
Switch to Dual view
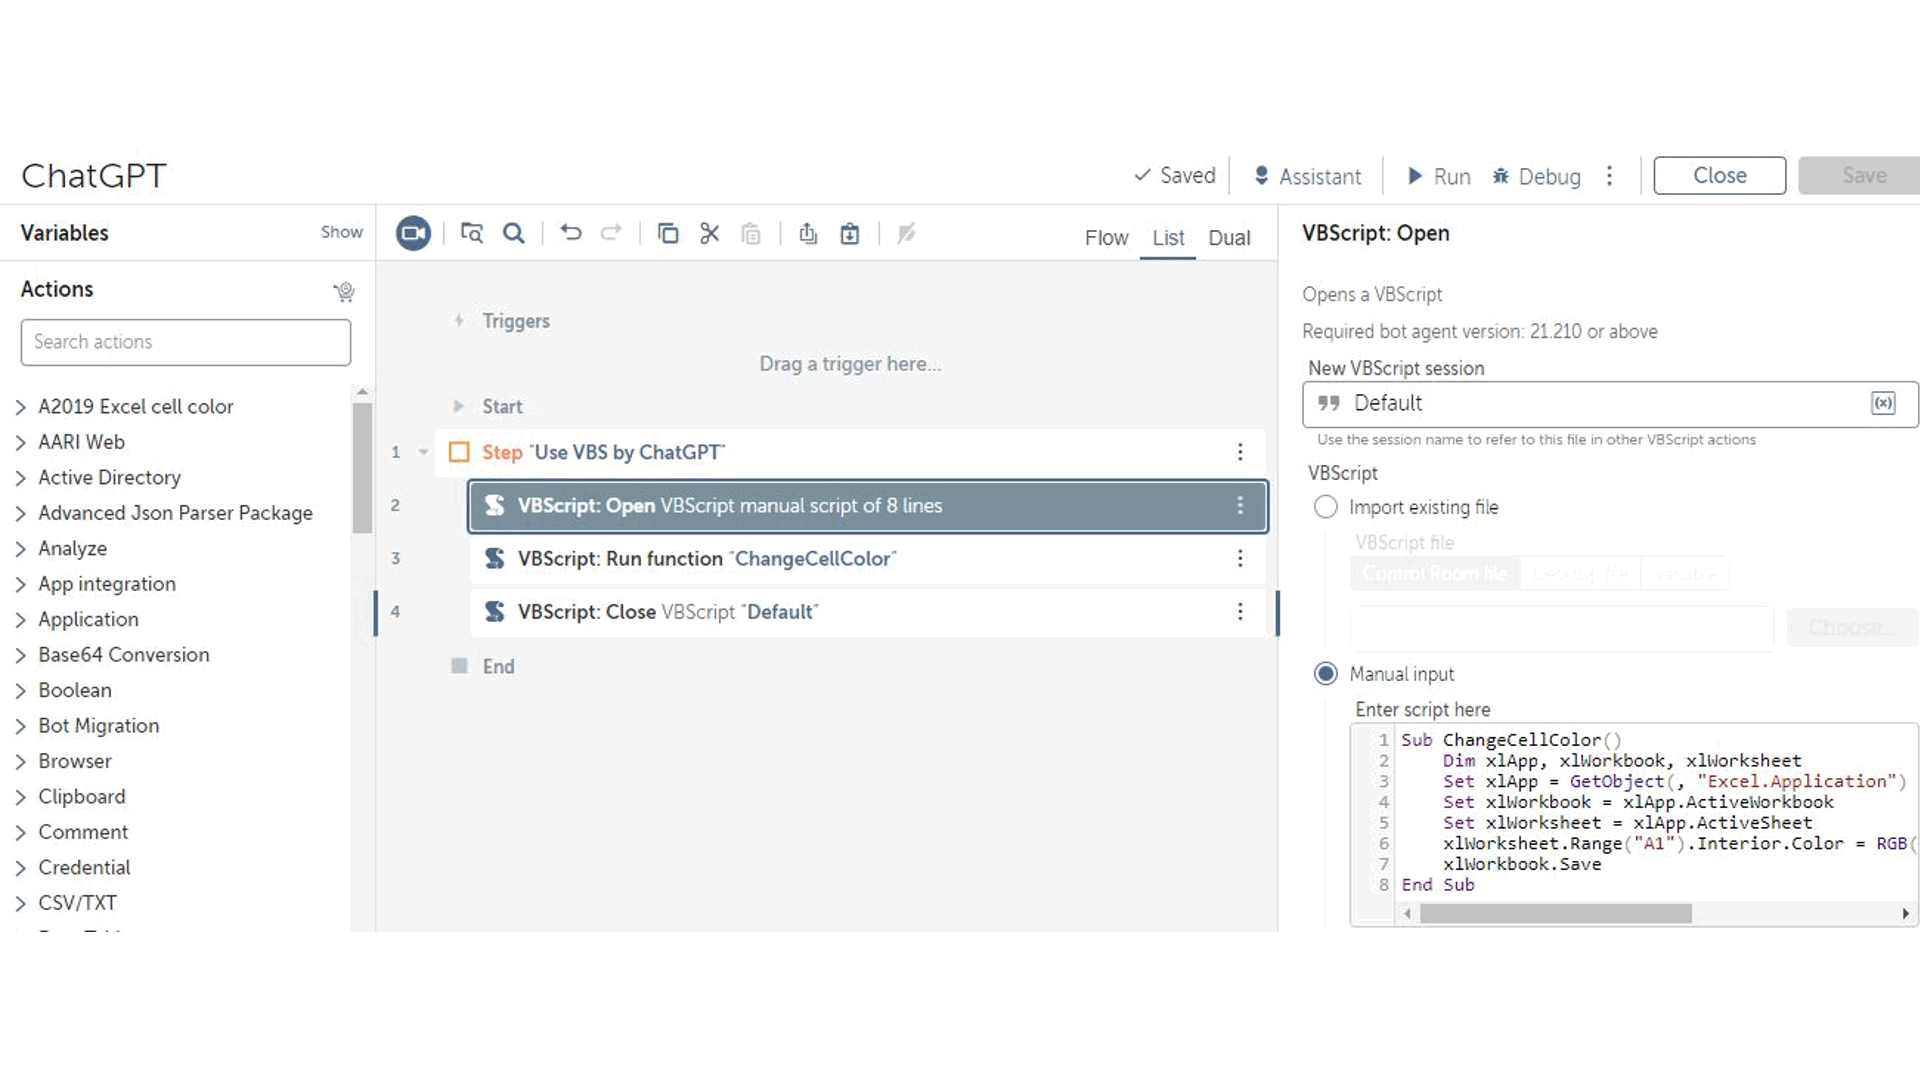[x=1229, y=238]
